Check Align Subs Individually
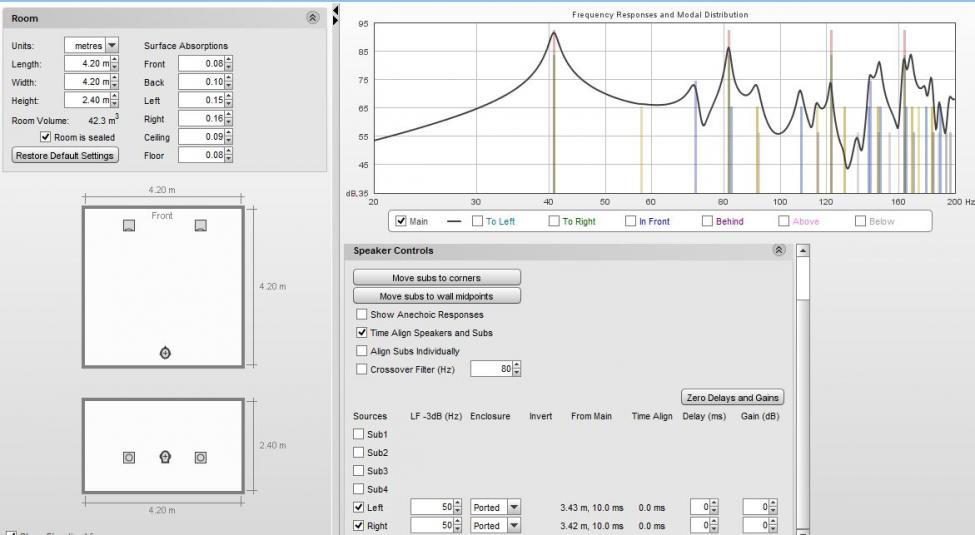 (361, 351)
